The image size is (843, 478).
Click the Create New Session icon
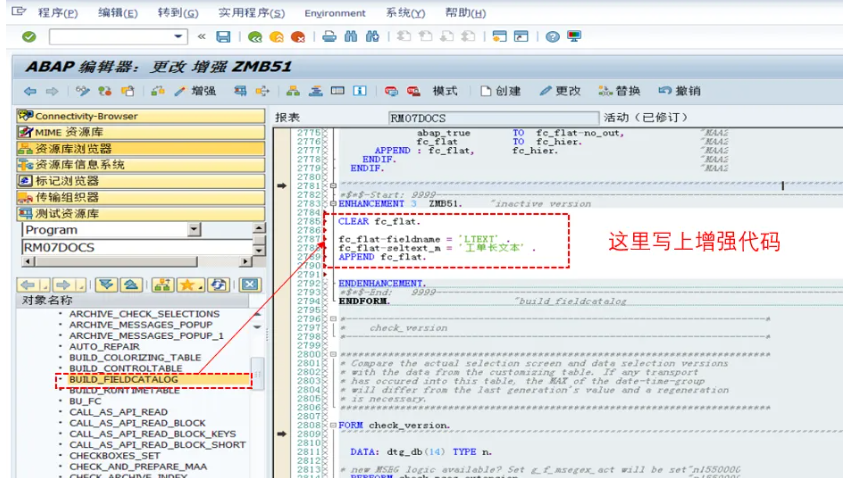click(x=499, y=37)
